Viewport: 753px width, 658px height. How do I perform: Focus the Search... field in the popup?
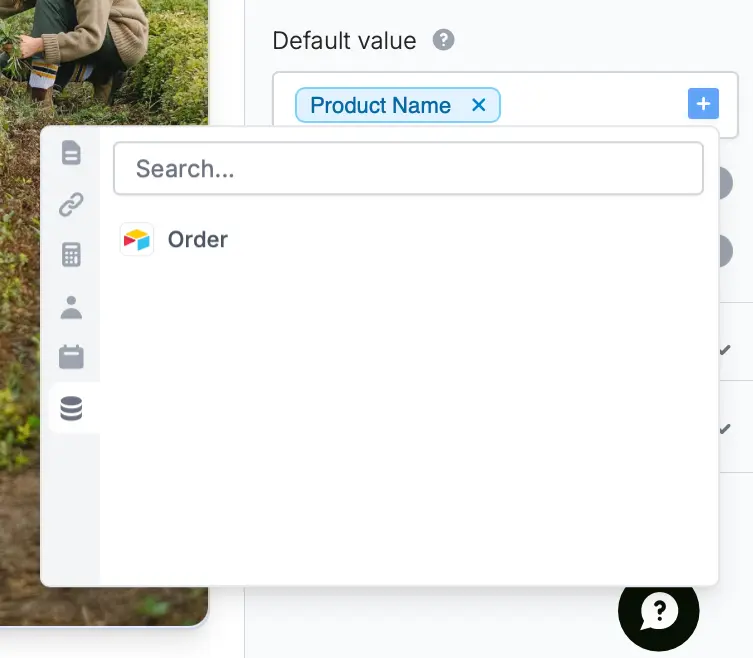pos(408,169)
